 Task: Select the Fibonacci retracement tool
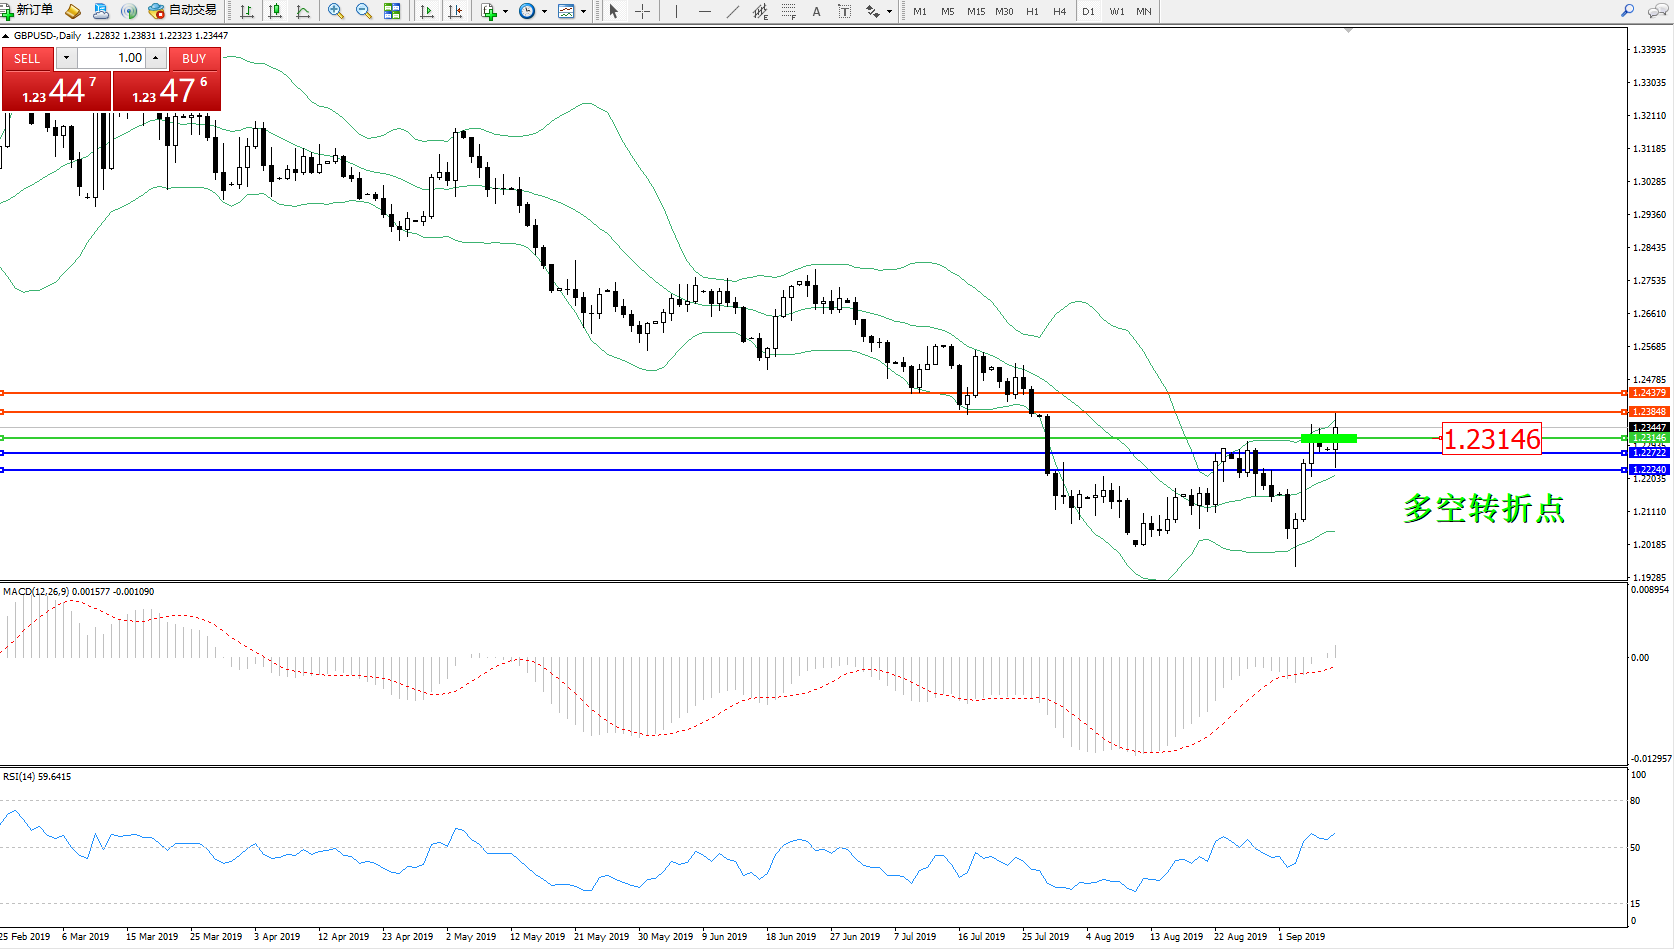(789, 11)
